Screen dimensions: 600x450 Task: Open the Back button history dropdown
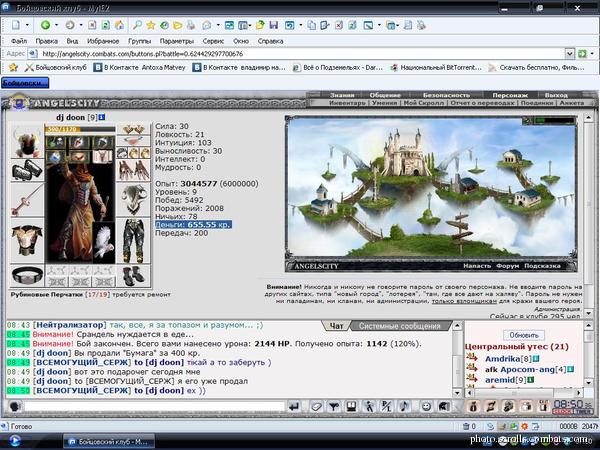(x=56, y=25)
